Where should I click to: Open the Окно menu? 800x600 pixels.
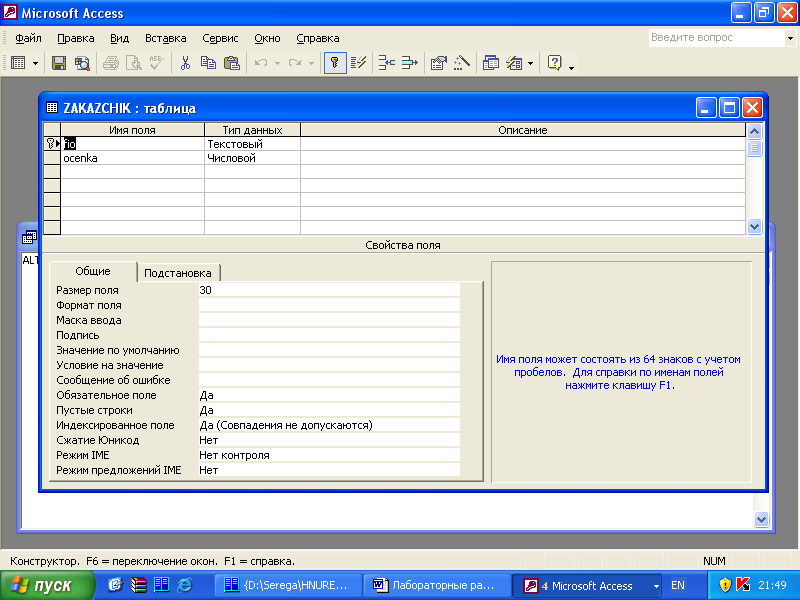(267, 38)
